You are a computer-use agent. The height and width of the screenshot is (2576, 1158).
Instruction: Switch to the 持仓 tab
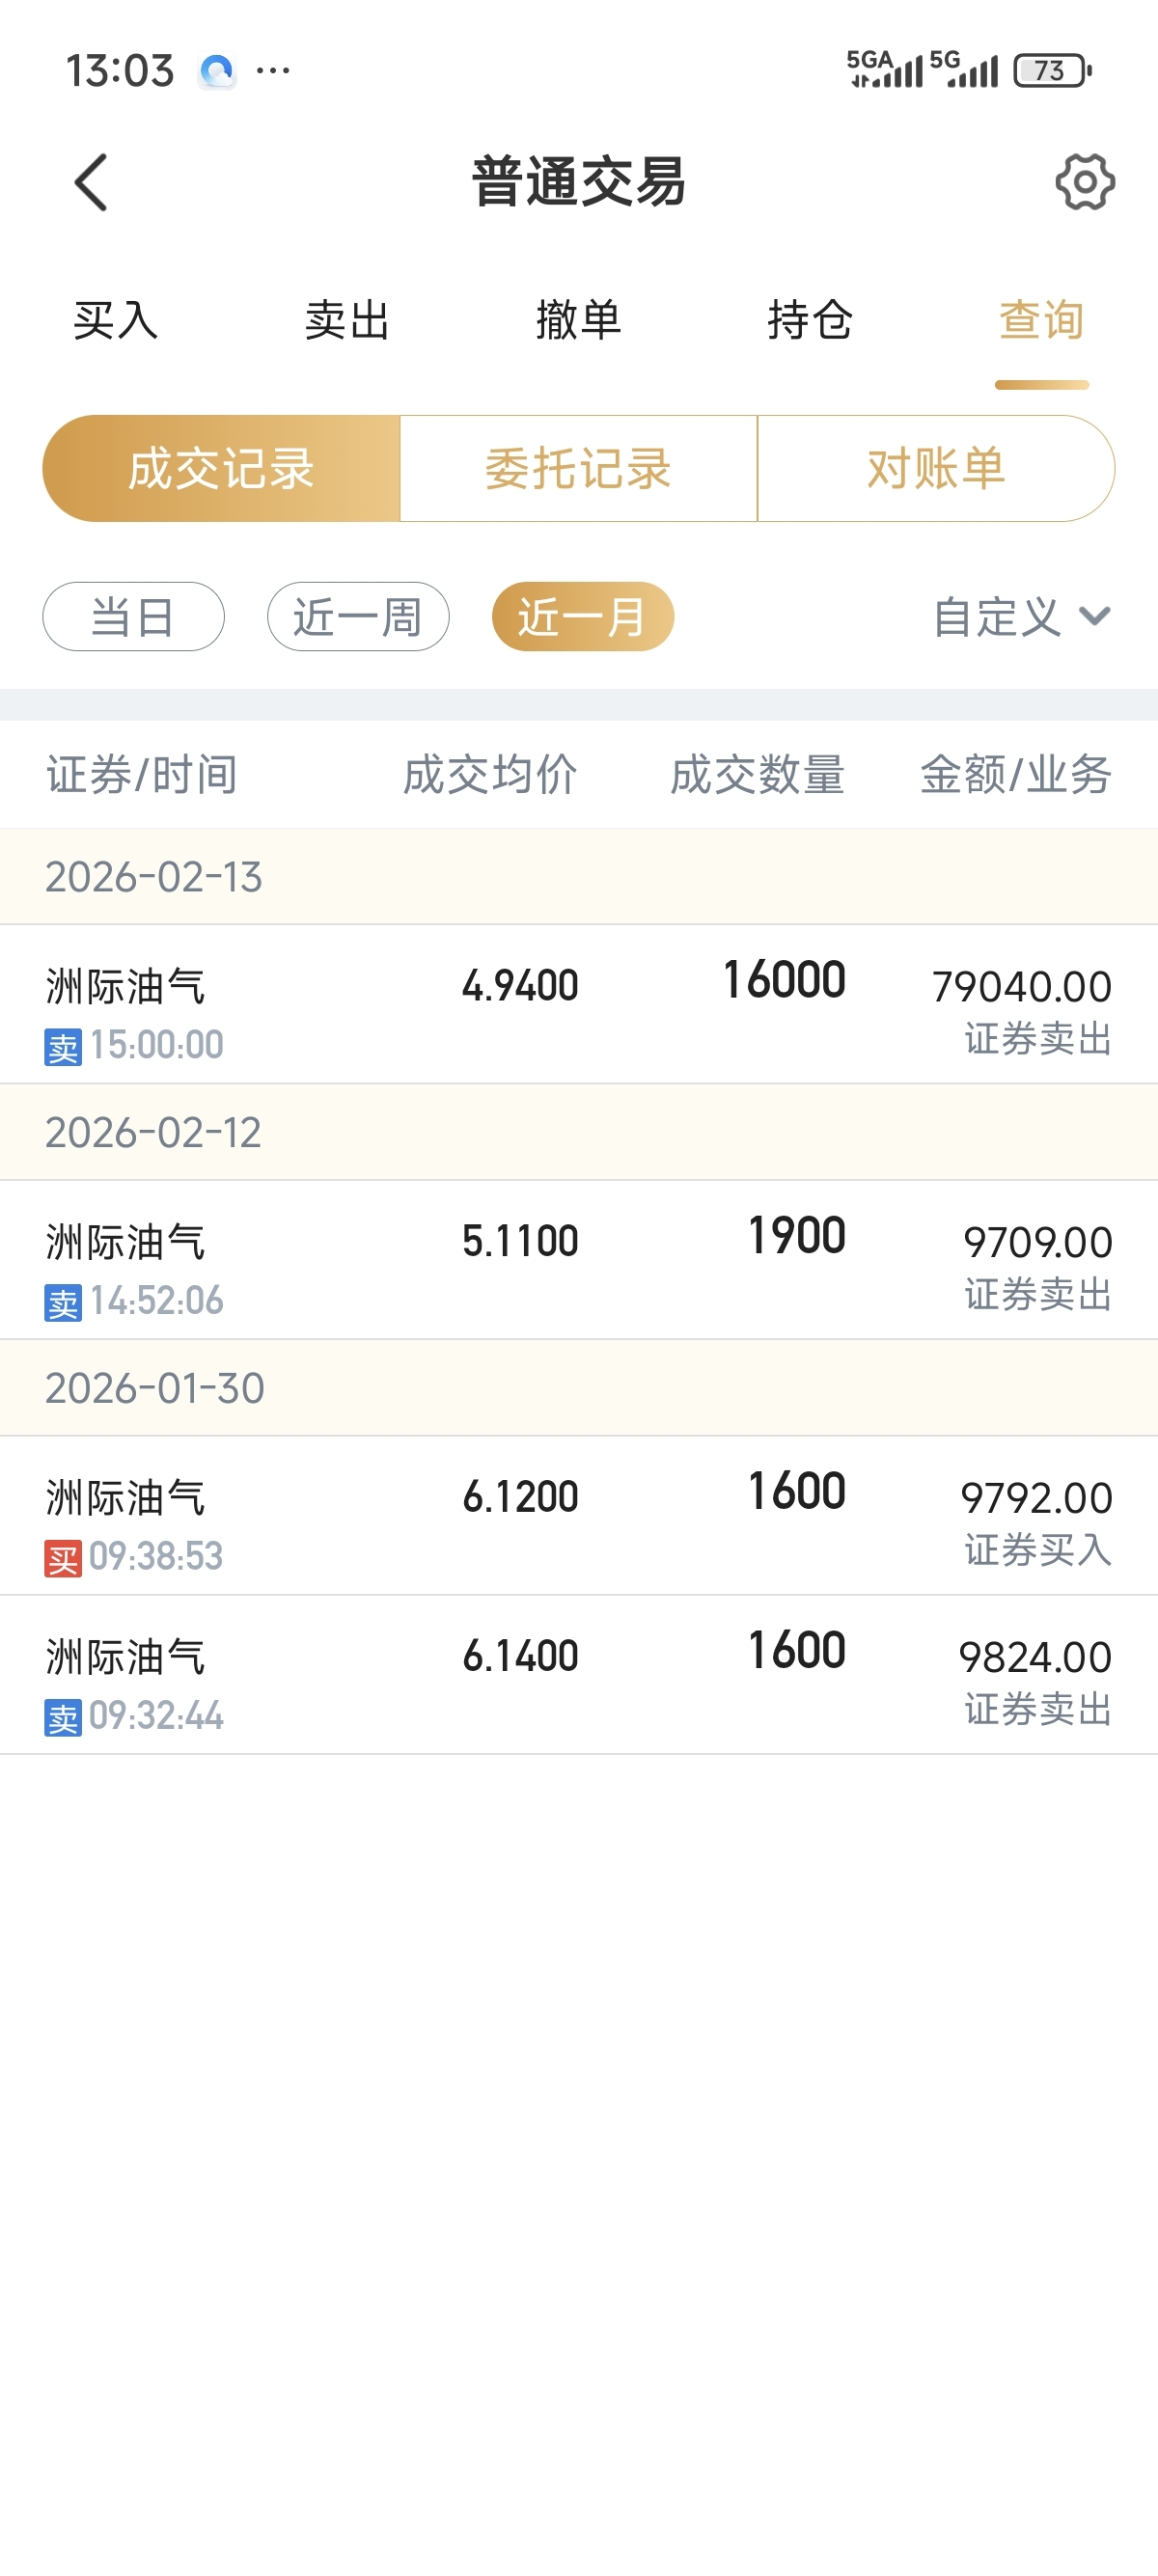(810, 320)
